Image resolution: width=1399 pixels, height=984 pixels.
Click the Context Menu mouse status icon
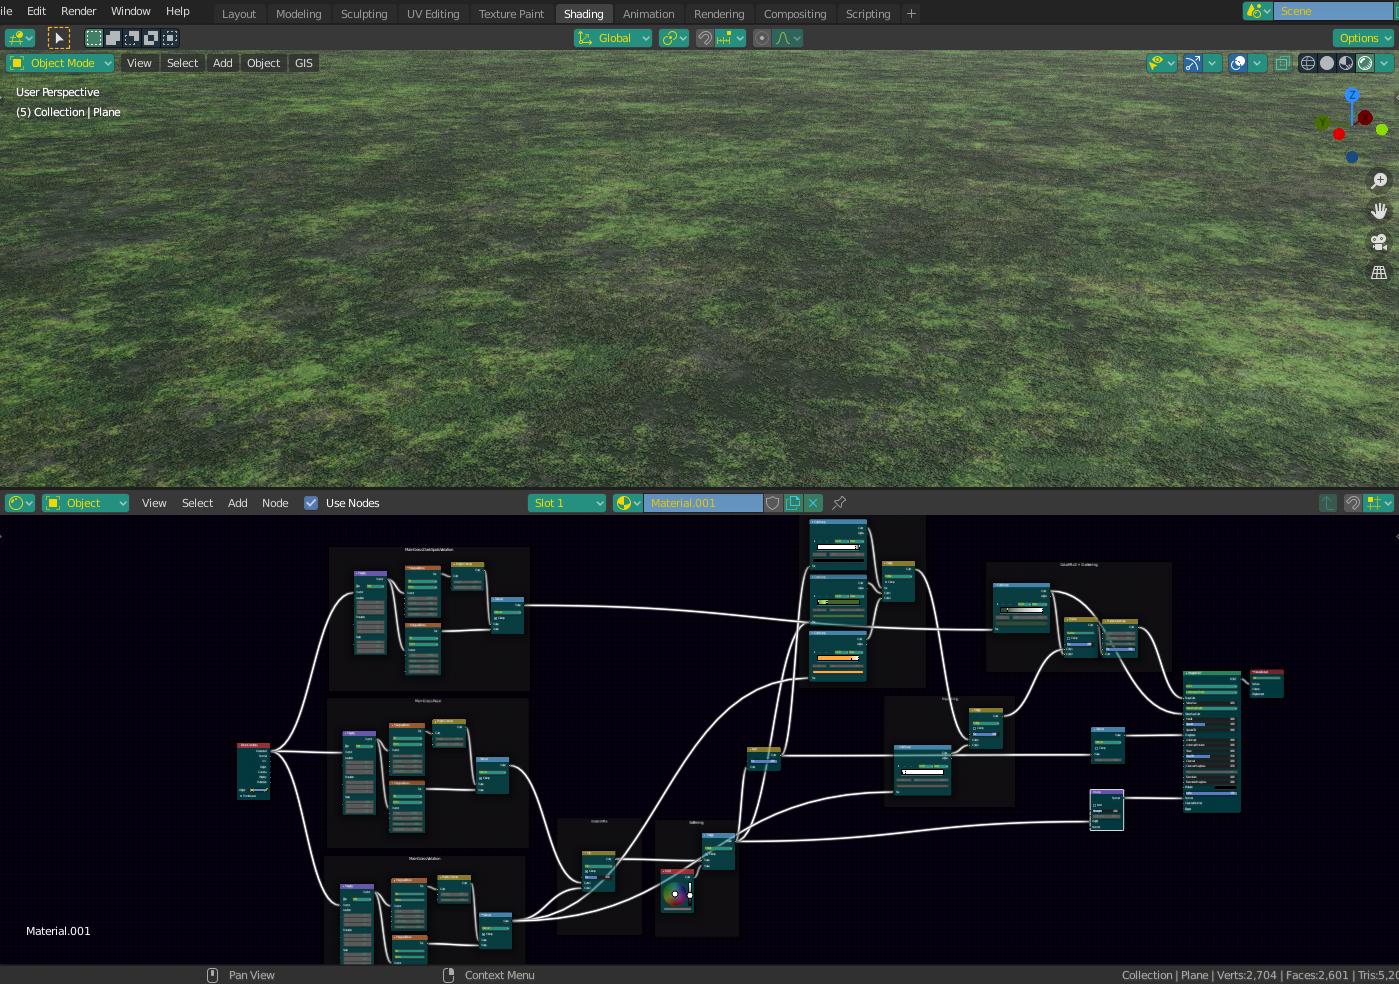(449, 975)
